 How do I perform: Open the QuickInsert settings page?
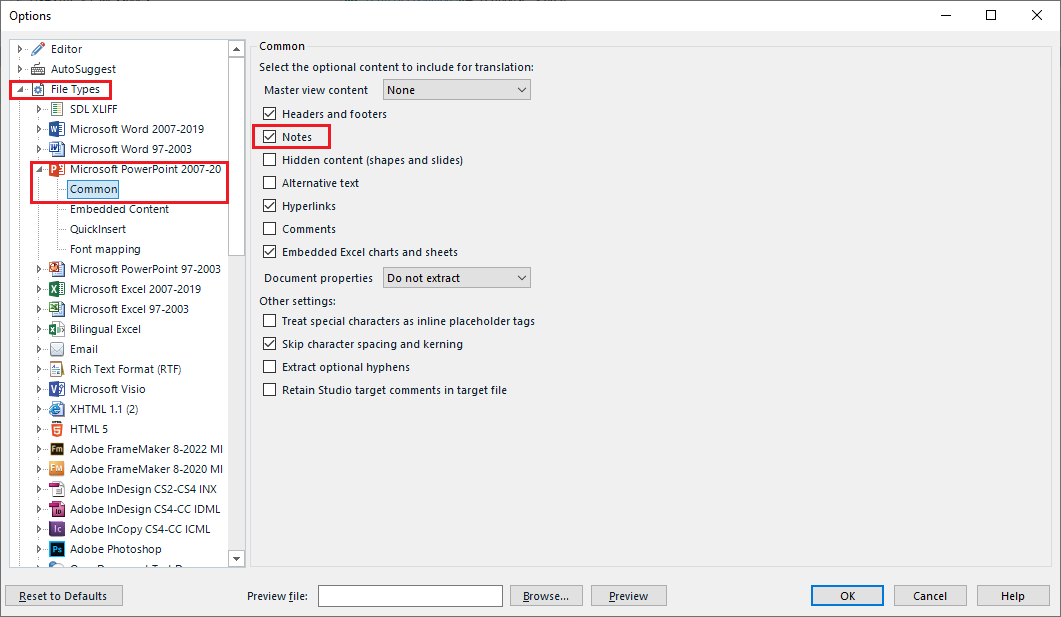98,228
